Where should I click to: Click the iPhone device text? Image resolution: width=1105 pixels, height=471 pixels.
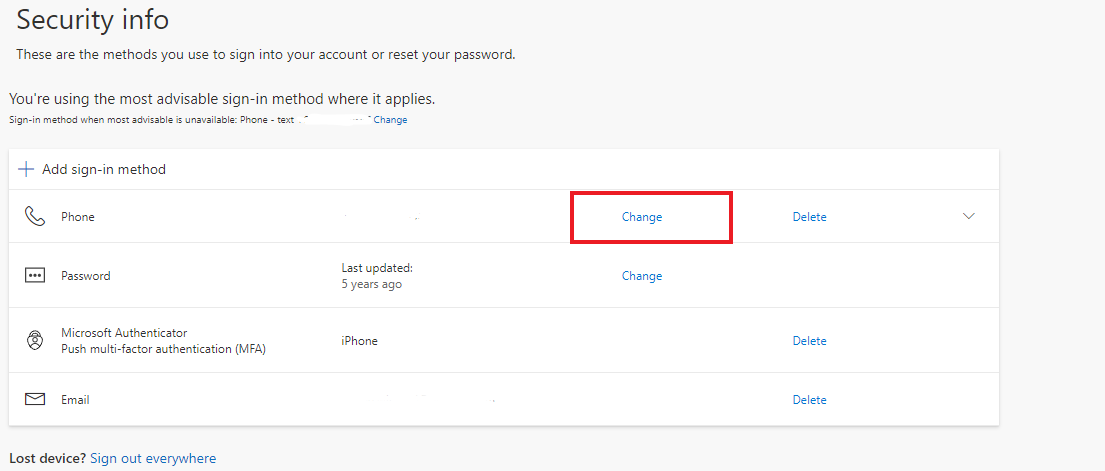coord(359,341)
